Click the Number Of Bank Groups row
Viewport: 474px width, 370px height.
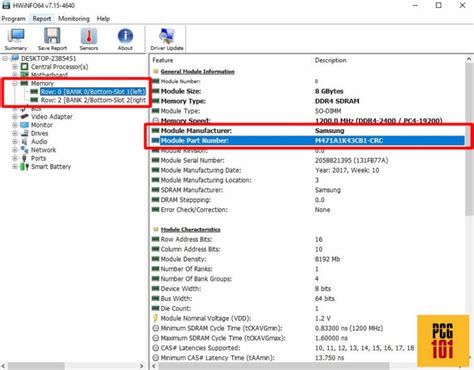308,279
